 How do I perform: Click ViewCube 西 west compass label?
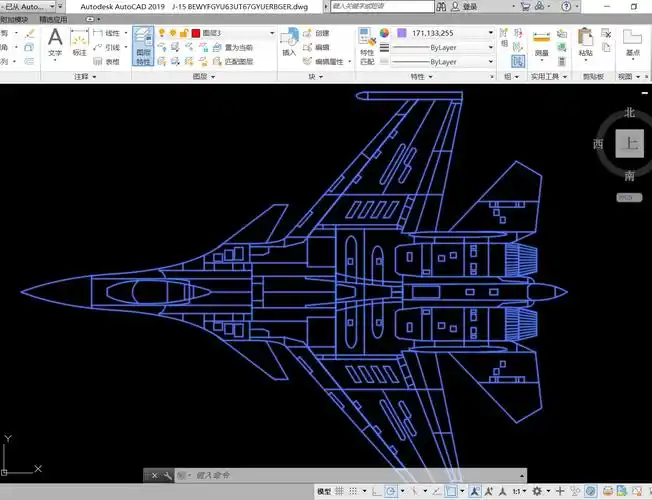tap(598, 144)
